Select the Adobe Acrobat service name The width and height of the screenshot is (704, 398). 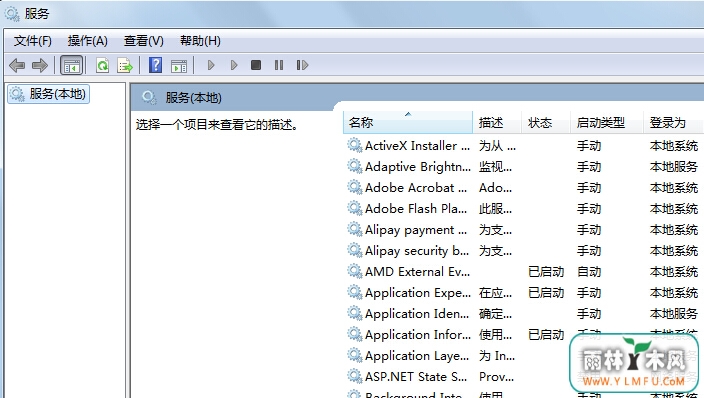pyautogui.click(x=416, y=187)
